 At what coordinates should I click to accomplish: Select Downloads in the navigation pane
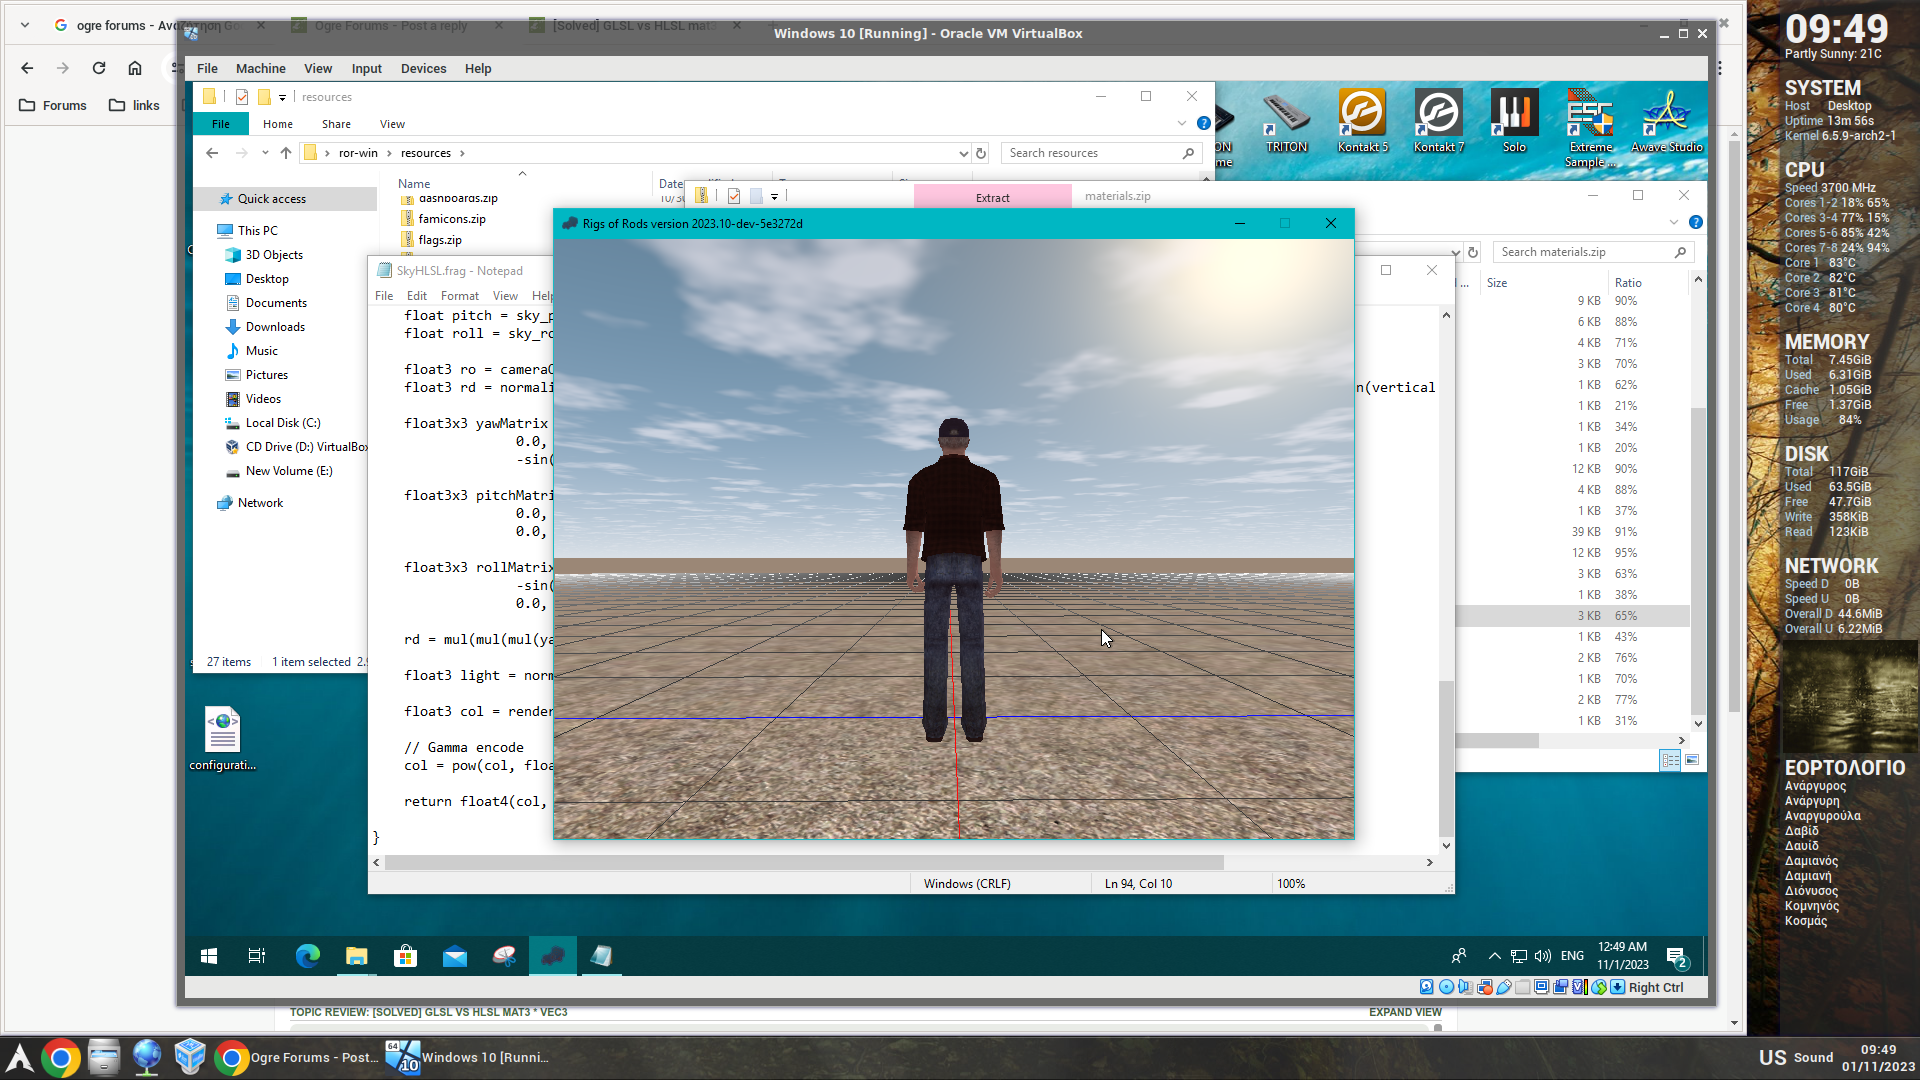[x=275, y=327]
